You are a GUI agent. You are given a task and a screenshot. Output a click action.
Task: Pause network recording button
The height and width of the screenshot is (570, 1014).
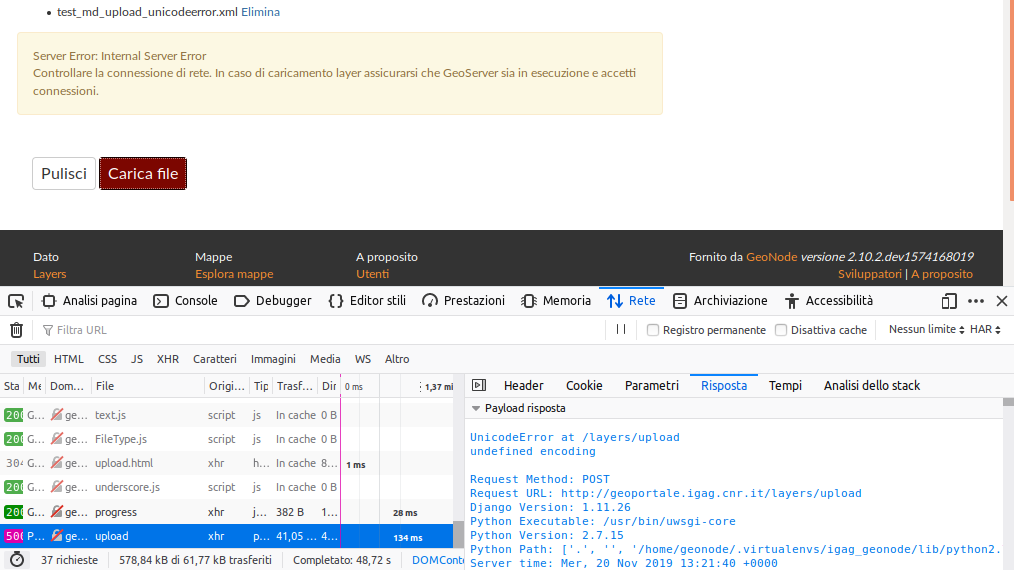(x=621, y=329)
